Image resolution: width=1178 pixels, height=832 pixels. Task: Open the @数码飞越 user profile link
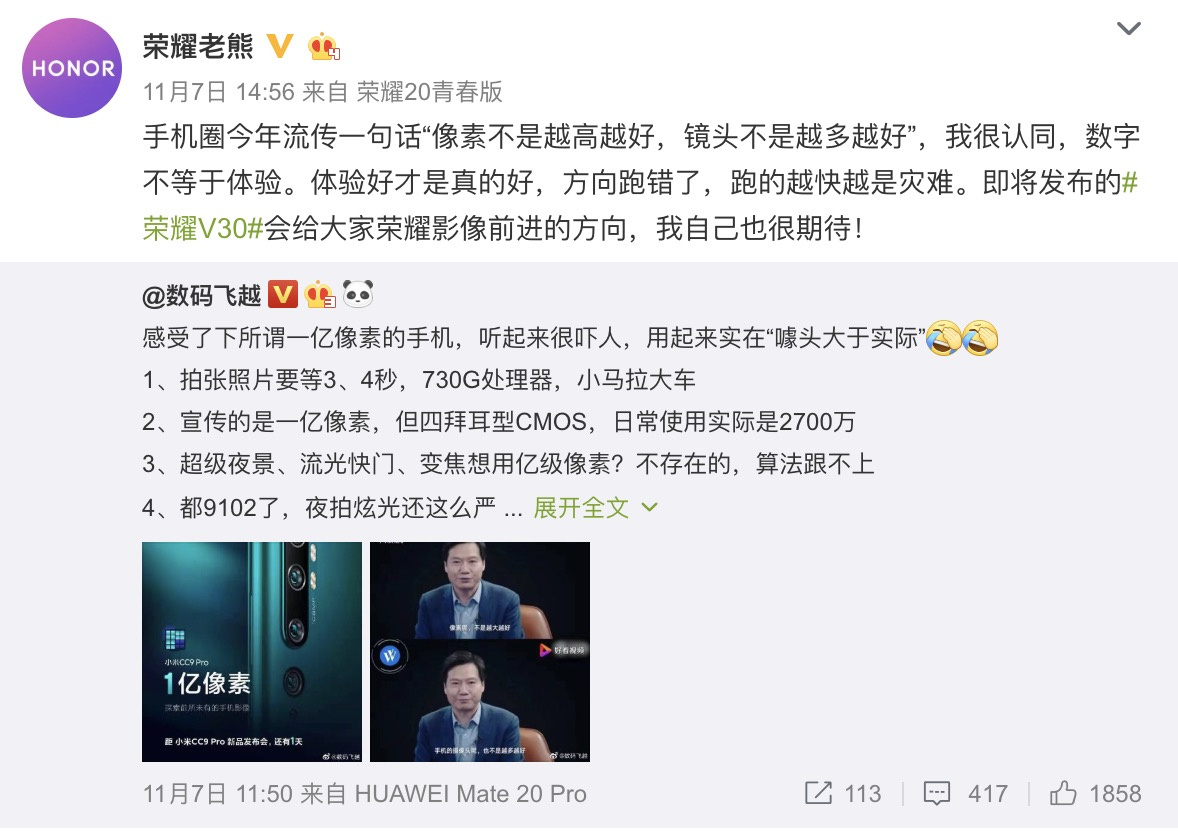[x=201, y=295]
